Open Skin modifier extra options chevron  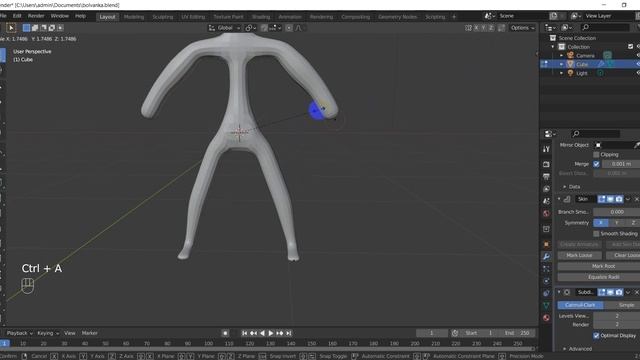[x=628, y=199]
